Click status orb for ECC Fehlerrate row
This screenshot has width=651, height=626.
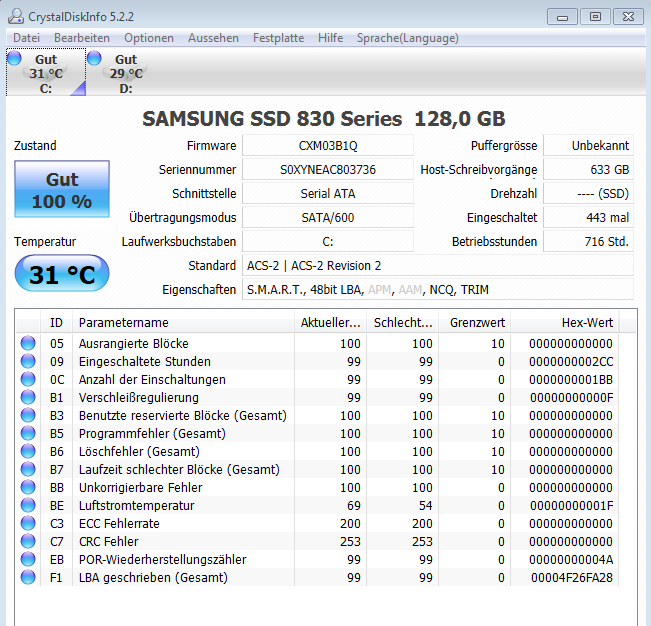coord(28,523)
